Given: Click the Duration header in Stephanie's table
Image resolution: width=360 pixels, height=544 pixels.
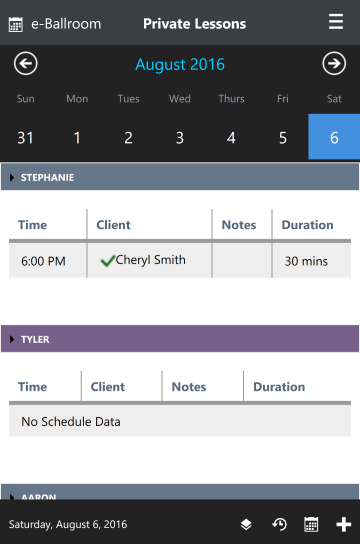Looking at the screenshot, I should tap(307, 225).
